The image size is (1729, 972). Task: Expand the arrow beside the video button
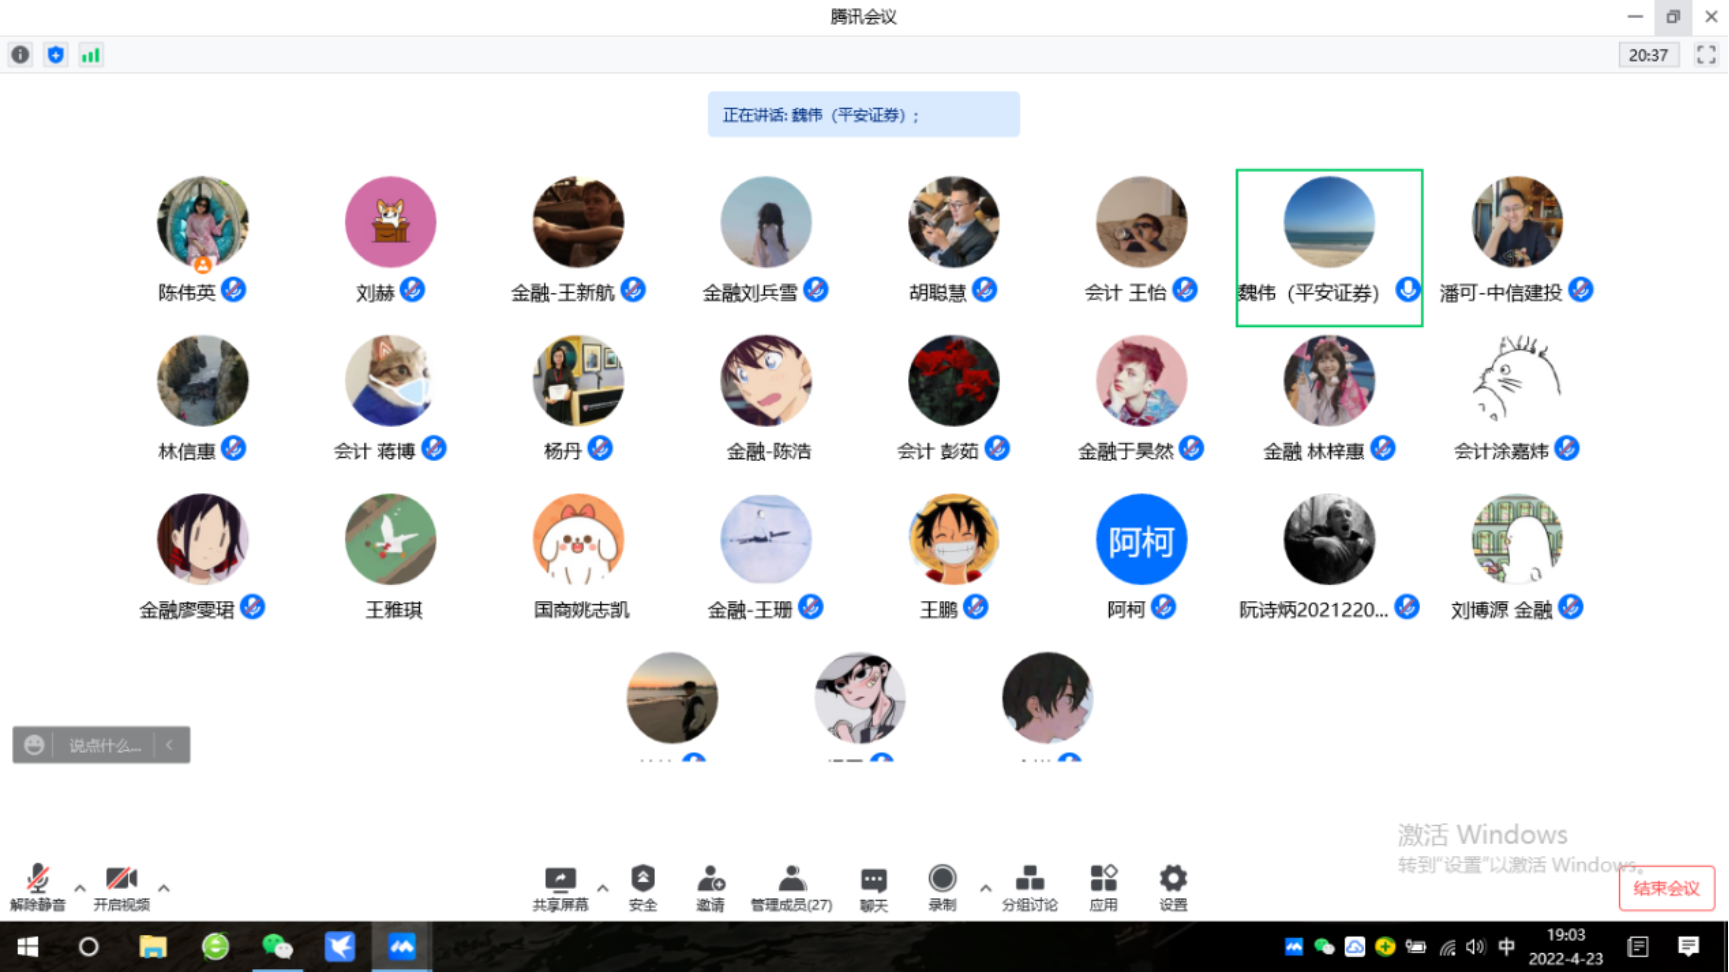164,887
